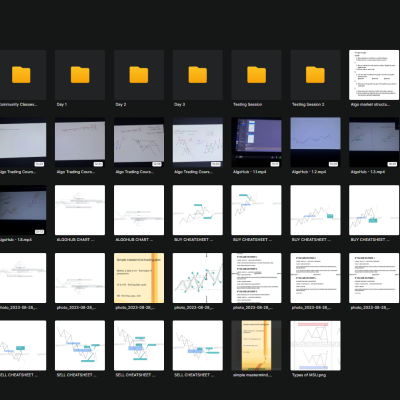Click the 'simple mastermind...' file name label
The height and width of the screenshot is (400, 400).
point(252,375)
